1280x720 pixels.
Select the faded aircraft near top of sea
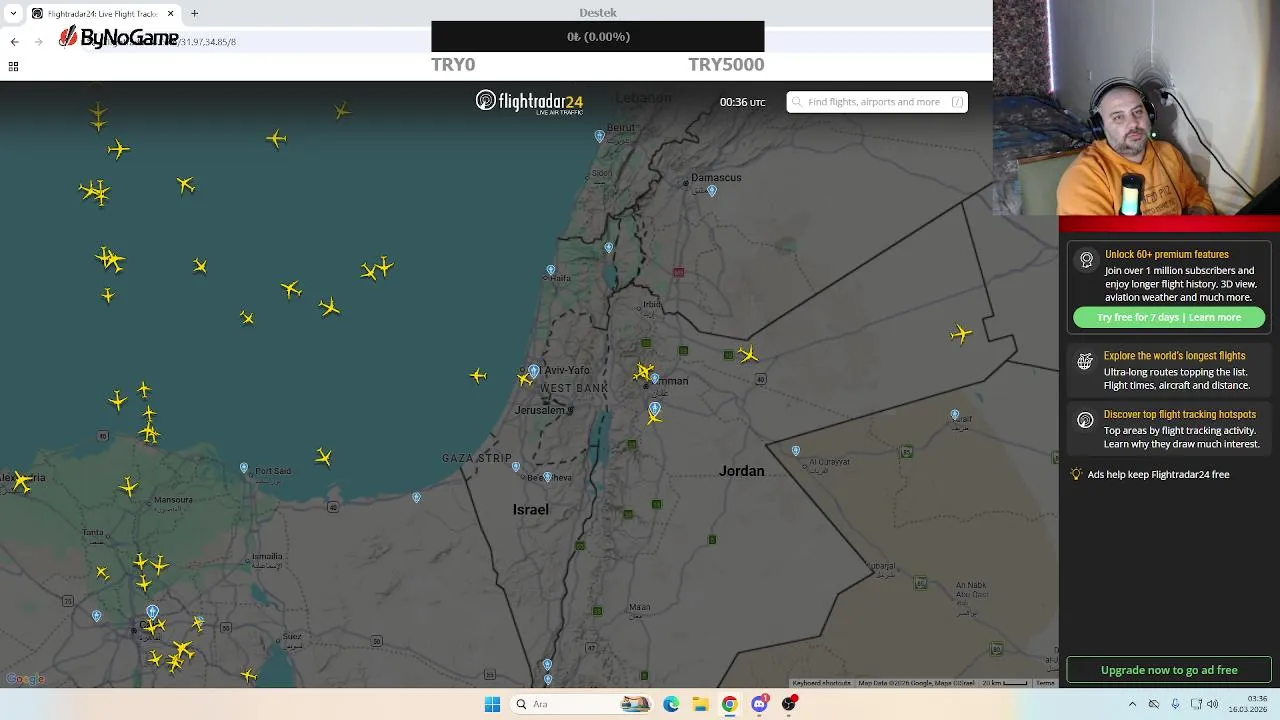[x=342, y=110]
